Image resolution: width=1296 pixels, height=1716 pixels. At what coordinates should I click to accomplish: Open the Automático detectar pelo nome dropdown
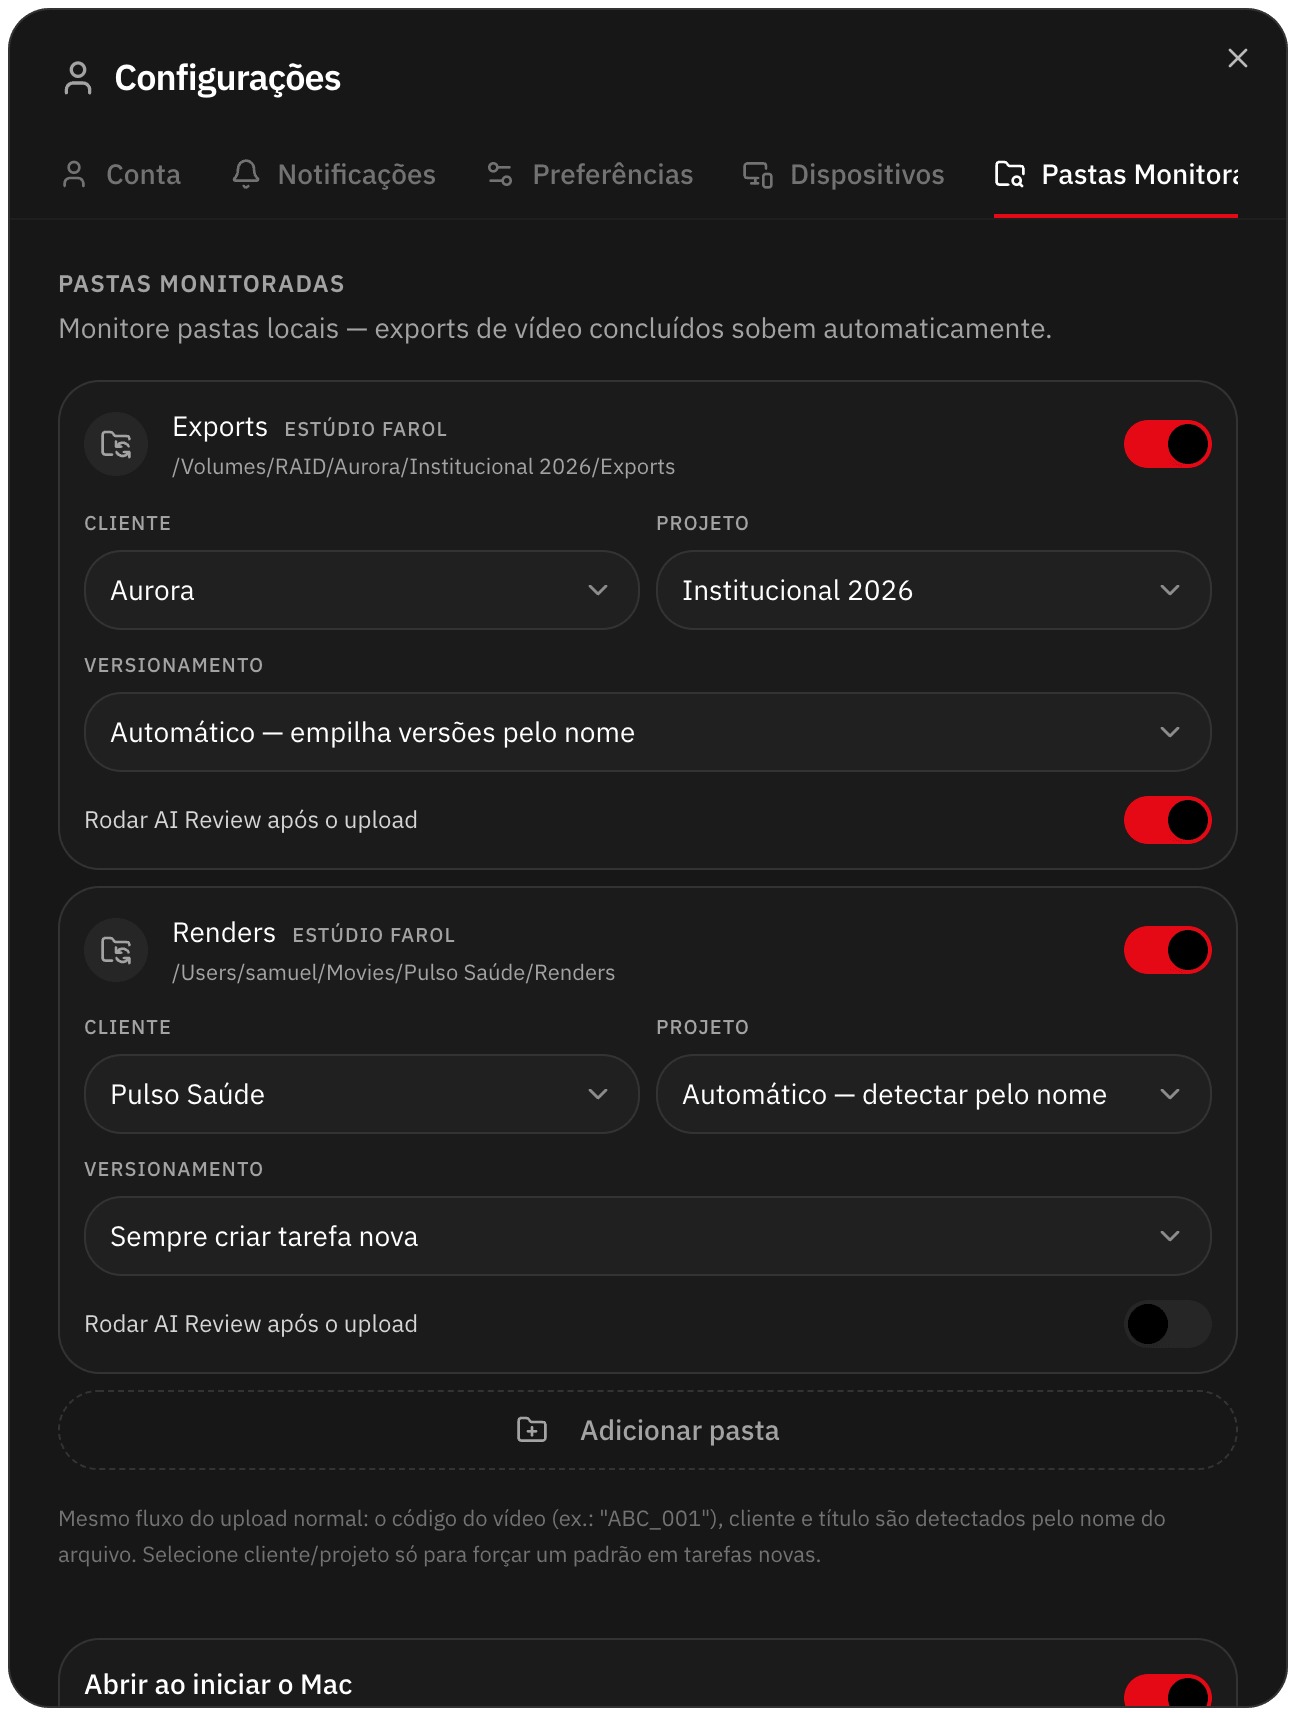pos(934,1094)
